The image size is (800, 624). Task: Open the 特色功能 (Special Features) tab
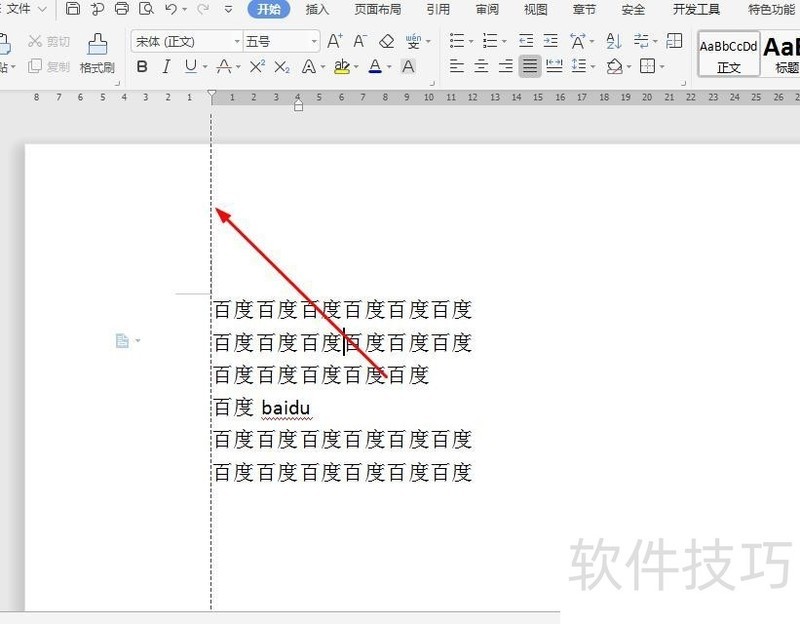pos(771,10)
